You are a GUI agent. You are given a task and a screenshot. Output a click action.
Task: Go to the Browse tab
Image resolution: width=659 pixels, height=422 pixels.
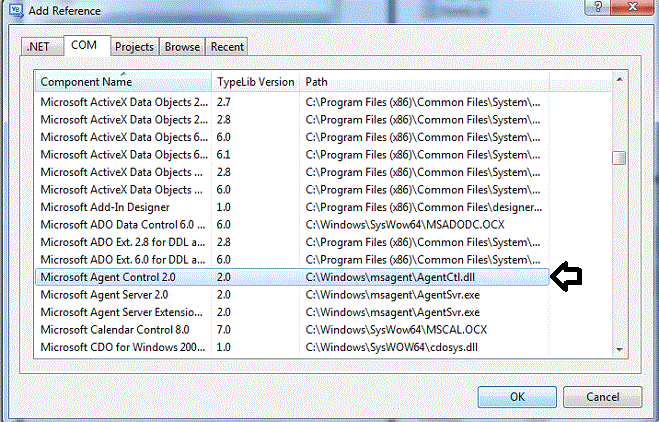tap(182, 47)
